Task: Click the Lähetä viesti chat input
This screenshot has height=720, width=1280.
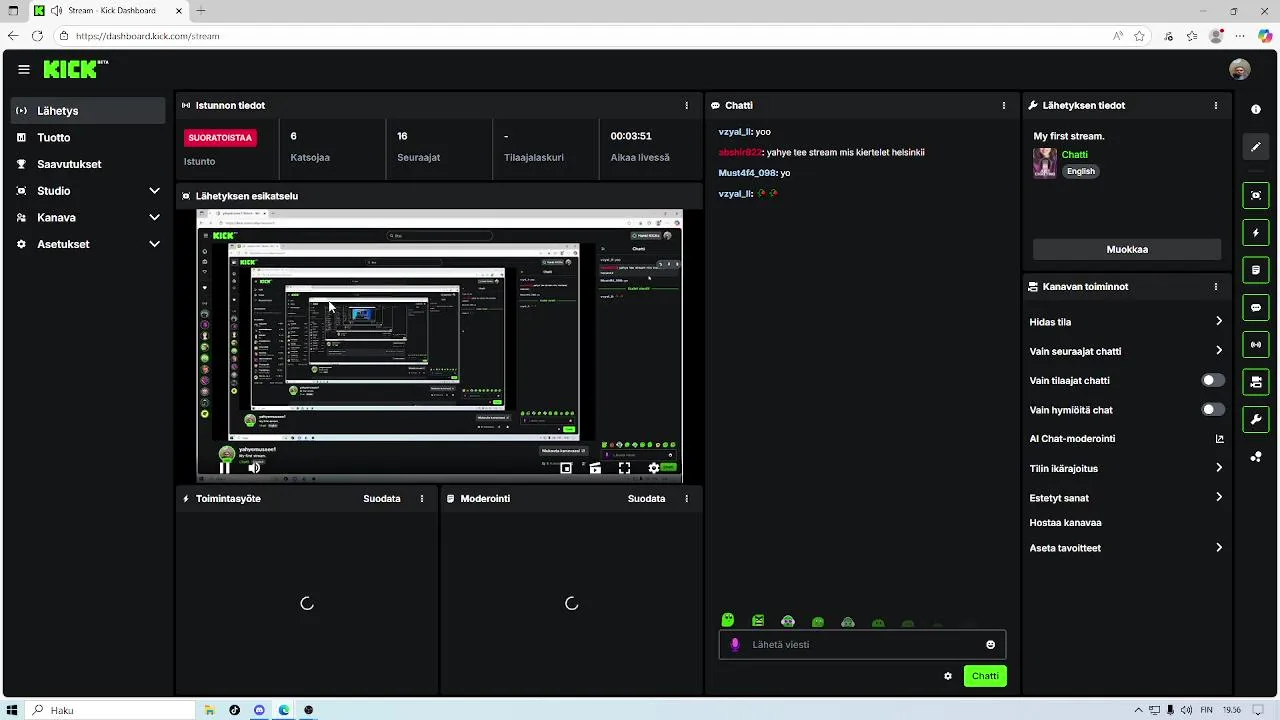Action: click(861, 645)
